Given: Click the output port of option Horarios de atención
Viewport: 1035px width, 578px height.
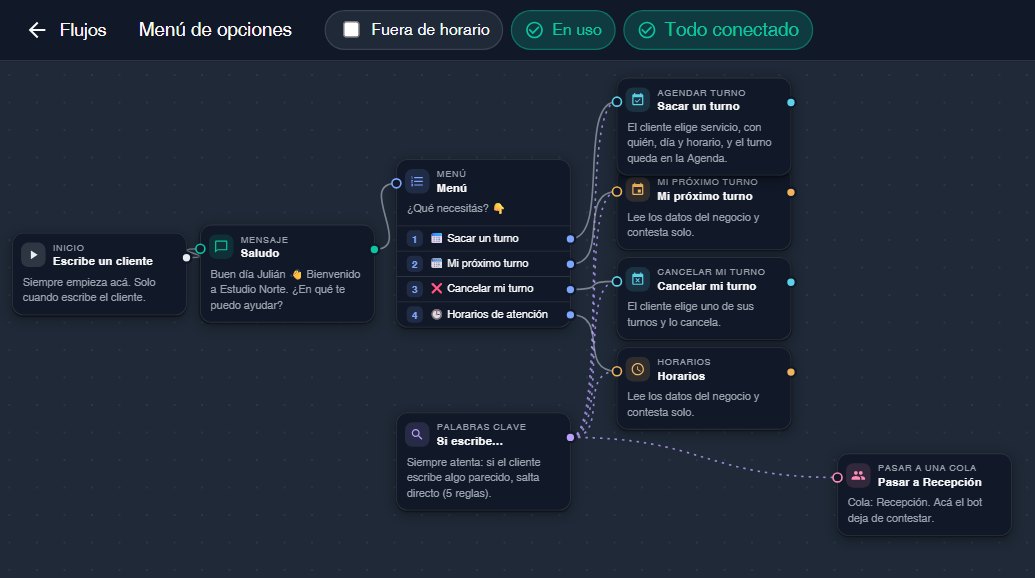Looking at the screenshot, I should coord(570,315).
